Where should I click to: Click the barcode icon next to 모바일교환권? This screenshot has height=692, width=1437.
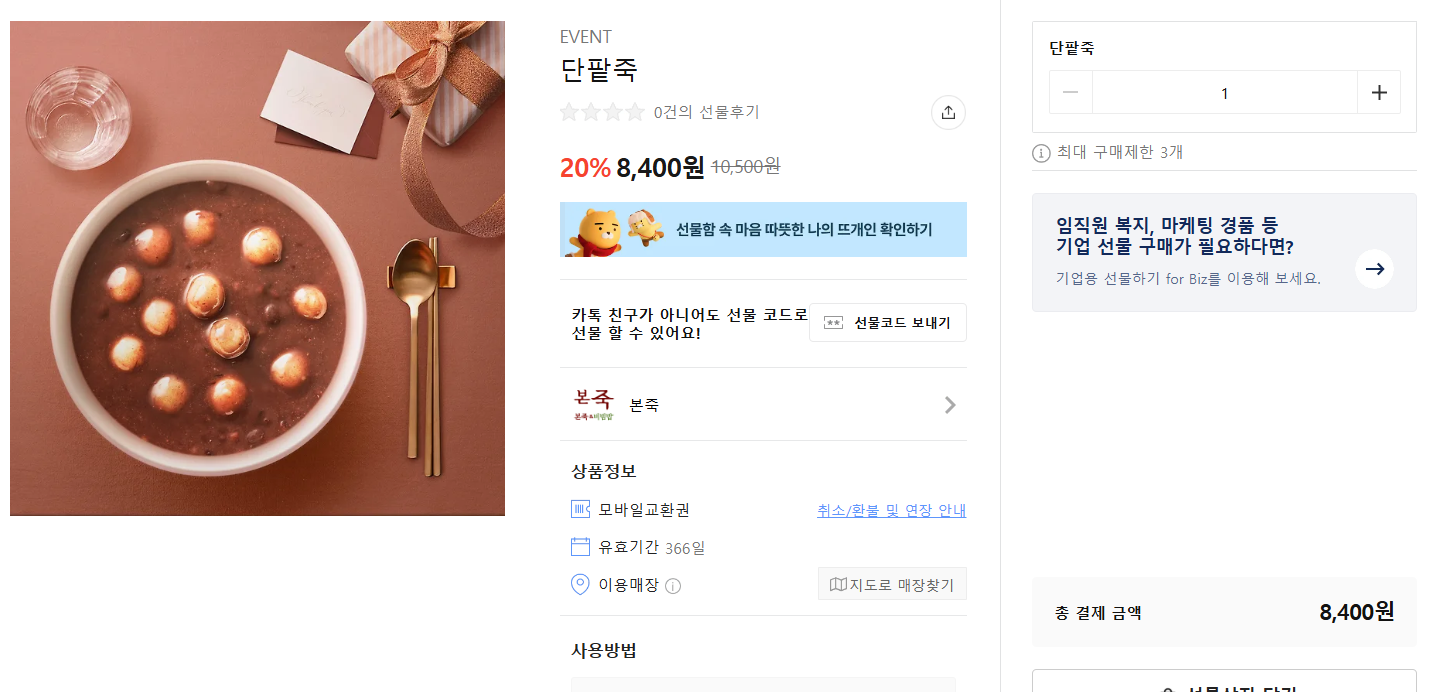coord(580,509)
